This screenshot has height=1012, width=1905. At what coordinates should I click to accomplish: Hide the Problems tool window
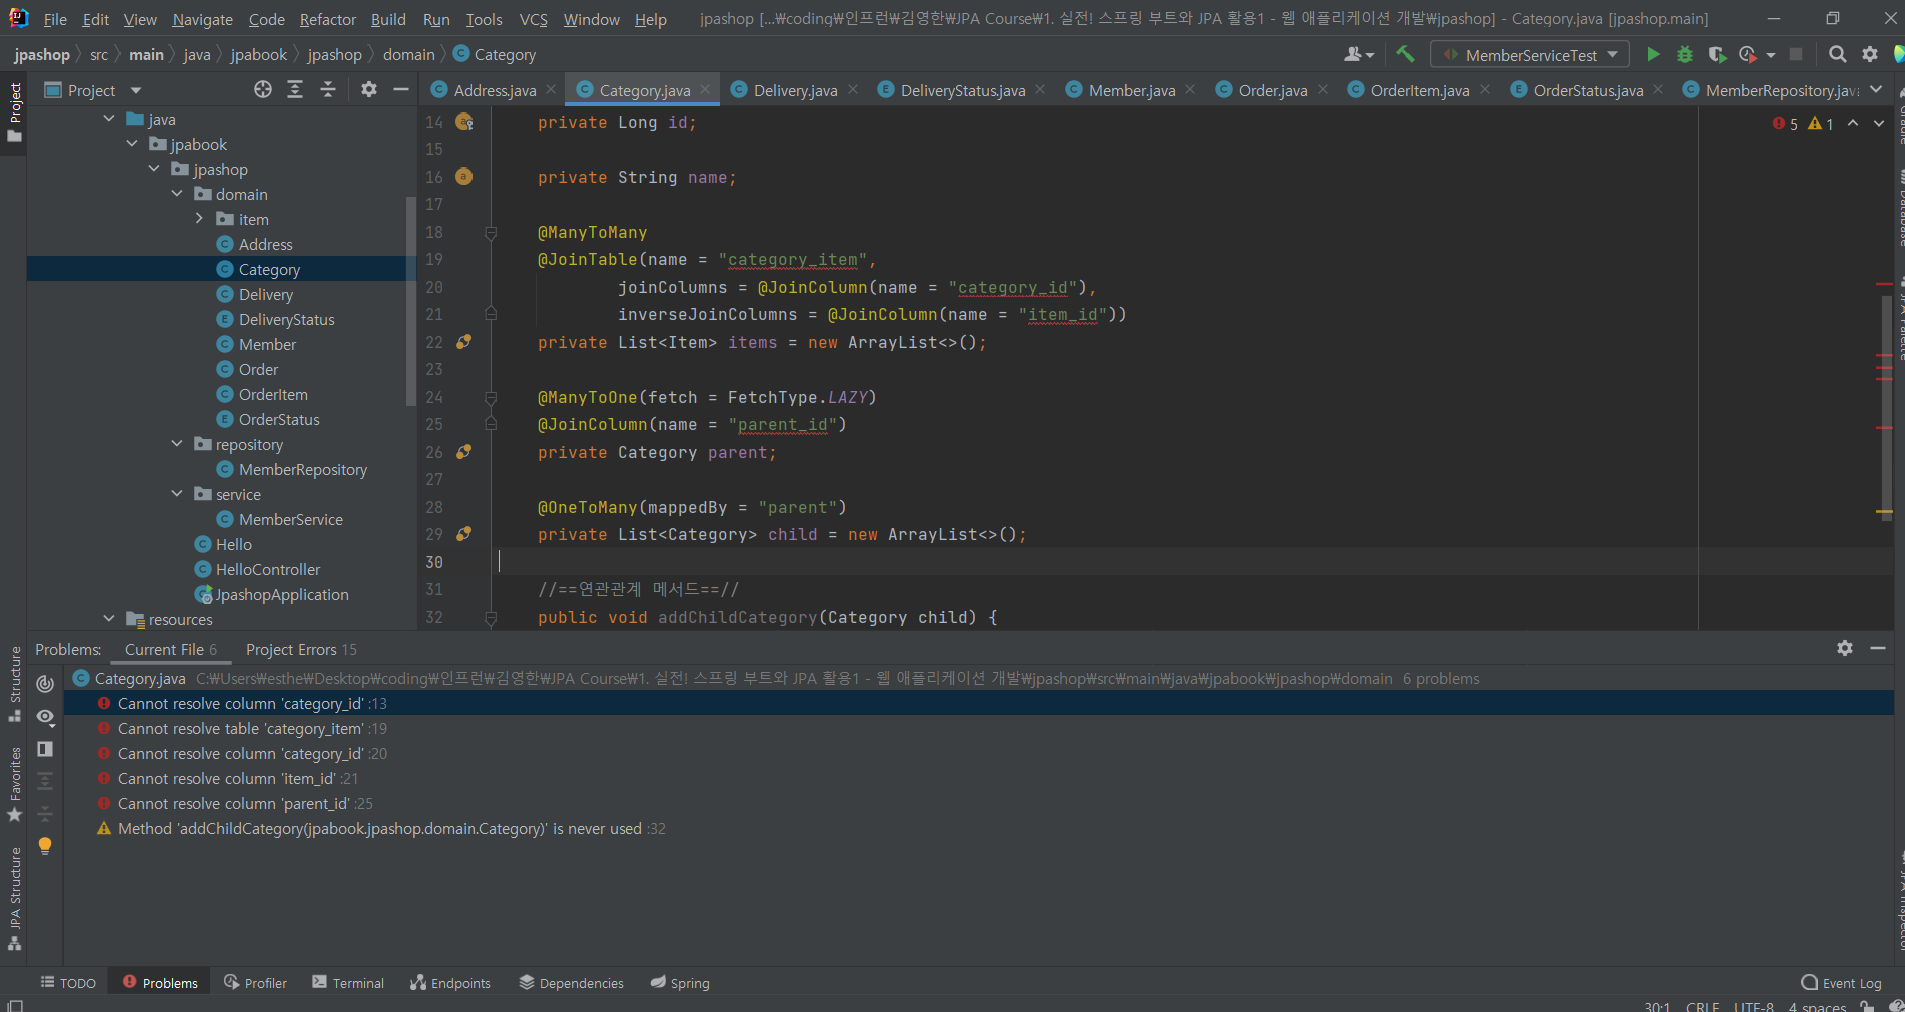pos(1878,648)
